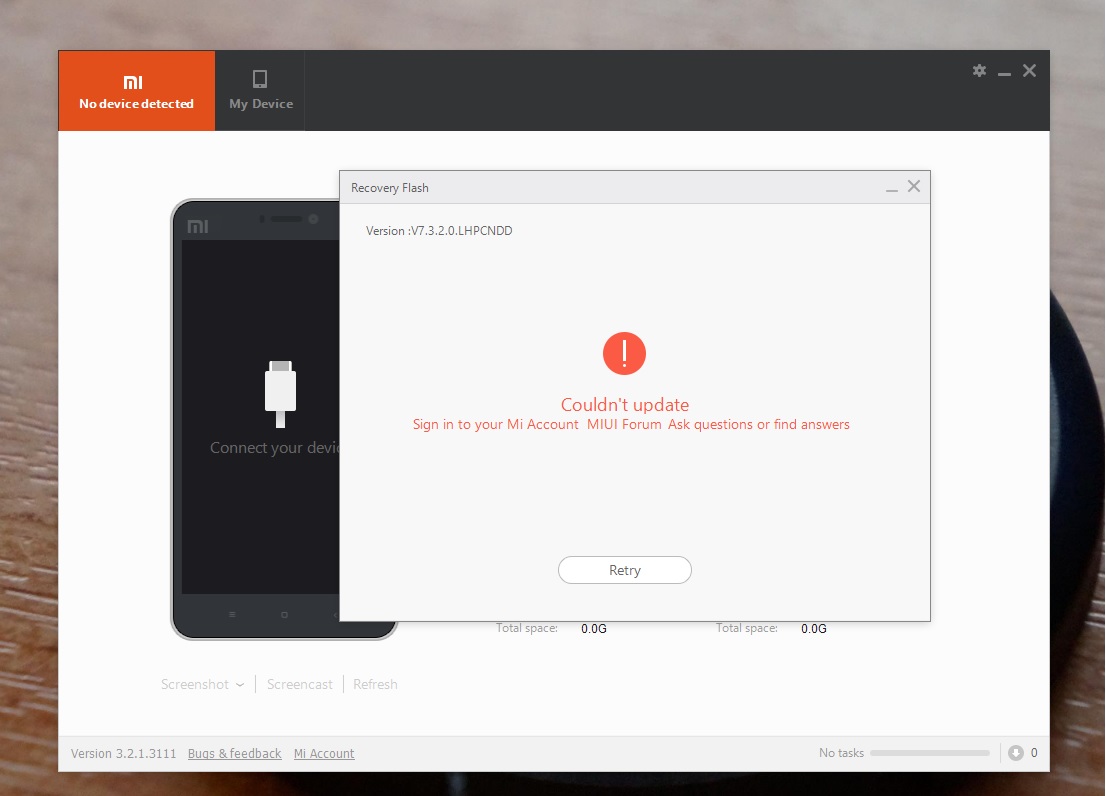This screenshot has width=1106, height=796.
Task: Click the Version 3.2.1.3111 text
Action: [x=123, y=753]
